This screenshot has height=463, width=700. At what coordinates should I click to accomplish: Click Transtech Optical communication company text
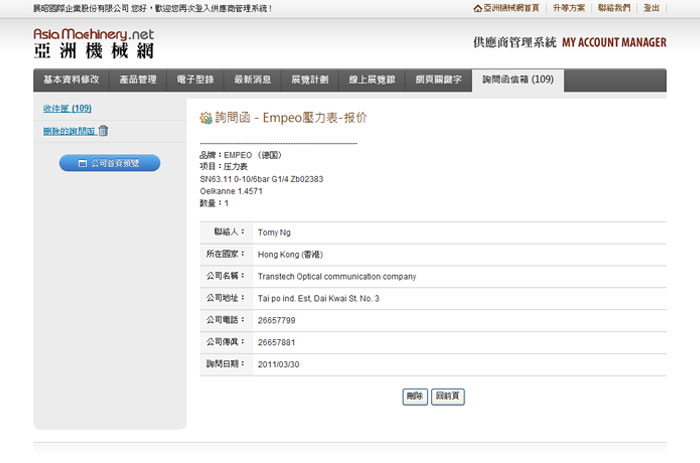[x=337, y=277]
